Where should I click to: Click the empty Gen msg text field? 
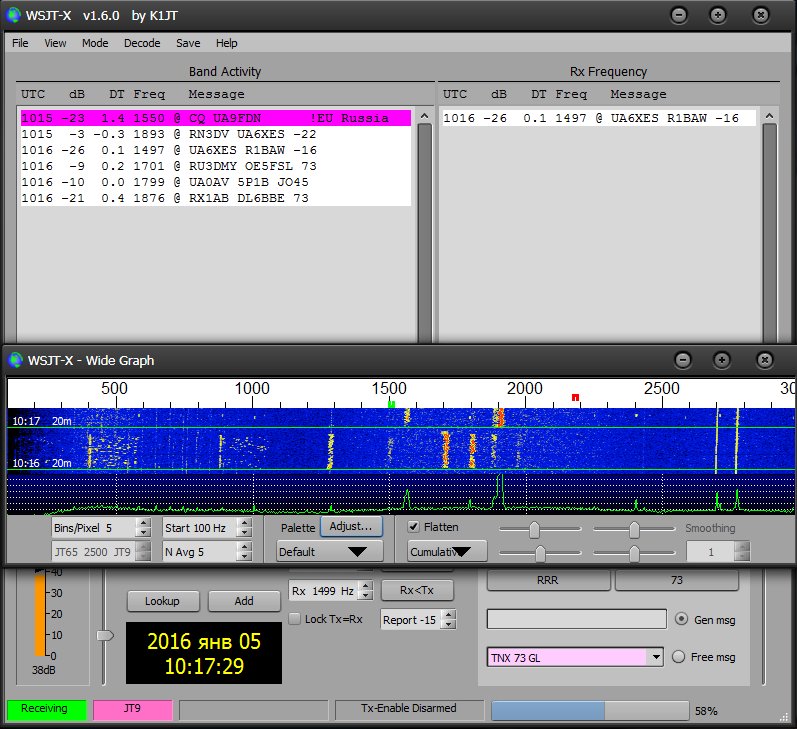pos(576,620)
